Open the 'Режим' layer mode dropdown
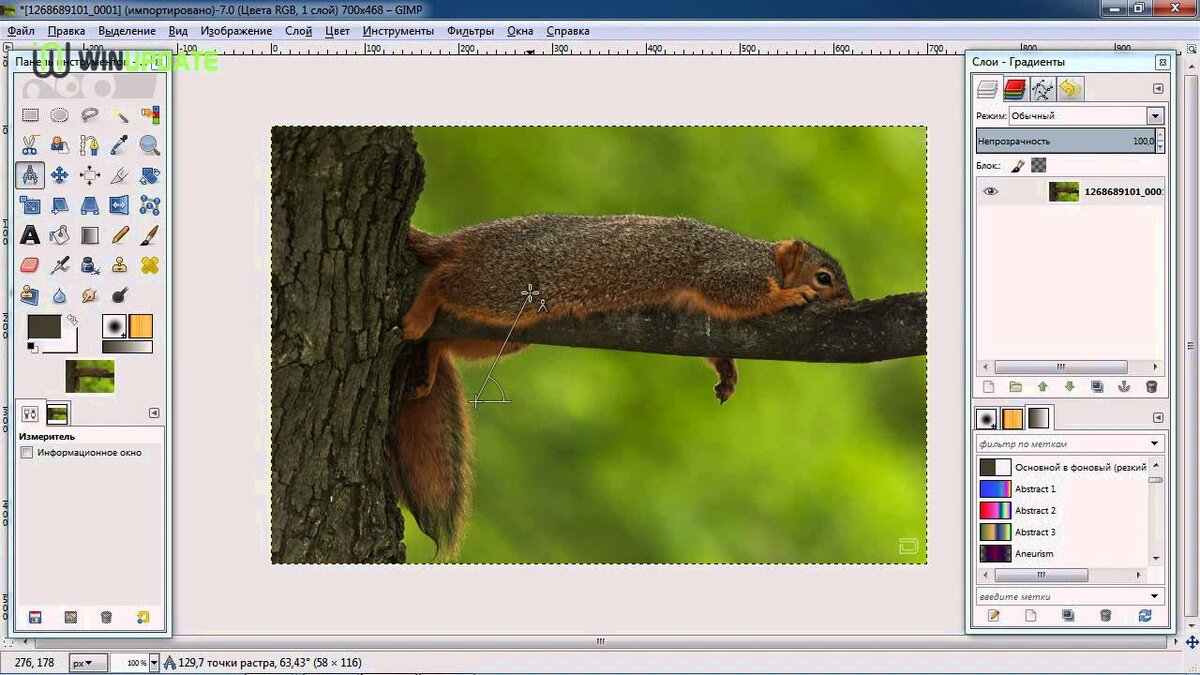Image resolution: width=1200 pixels, height=675 pixels. (1086, 116)
